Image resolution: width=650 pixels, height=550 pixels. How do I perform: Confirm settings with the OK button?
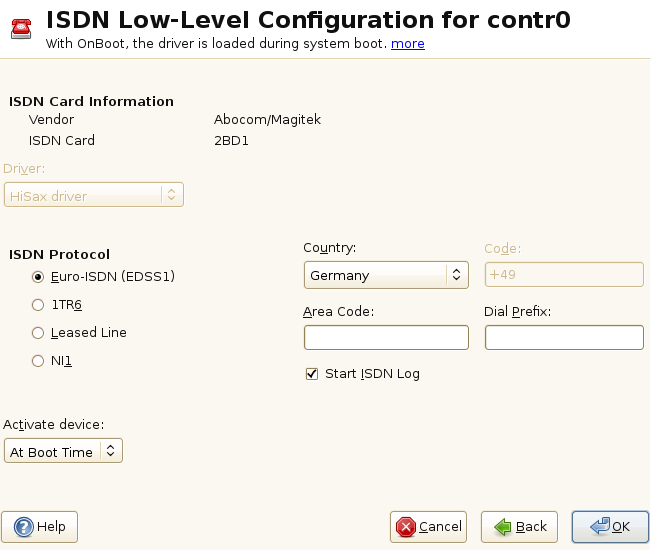click(x=610, y=526)
